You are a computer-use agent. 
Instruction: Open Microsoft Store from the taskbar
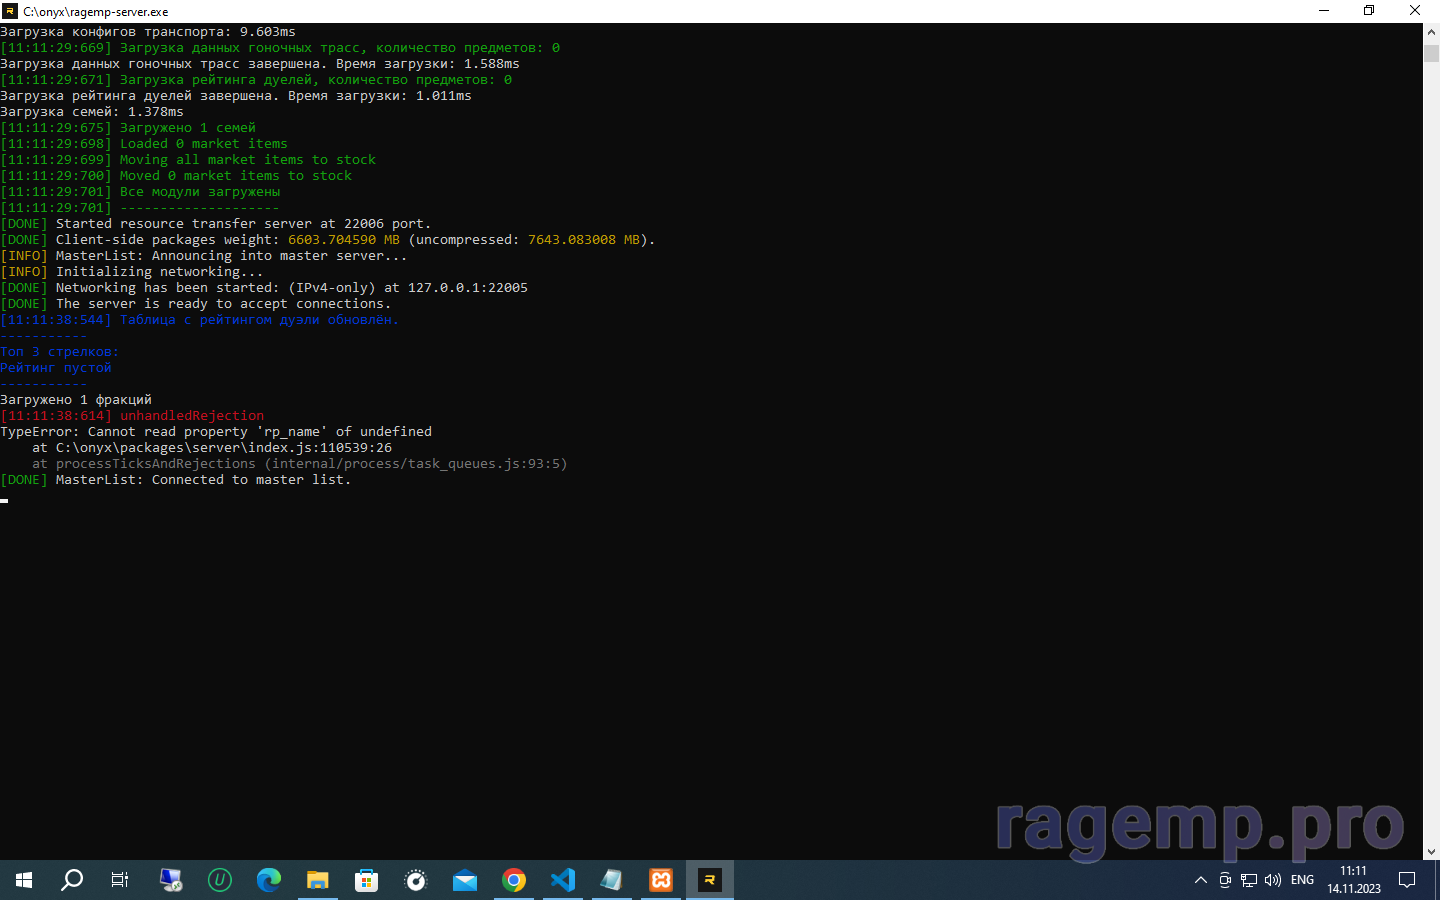pyautogui.click(x=367, y=880)
